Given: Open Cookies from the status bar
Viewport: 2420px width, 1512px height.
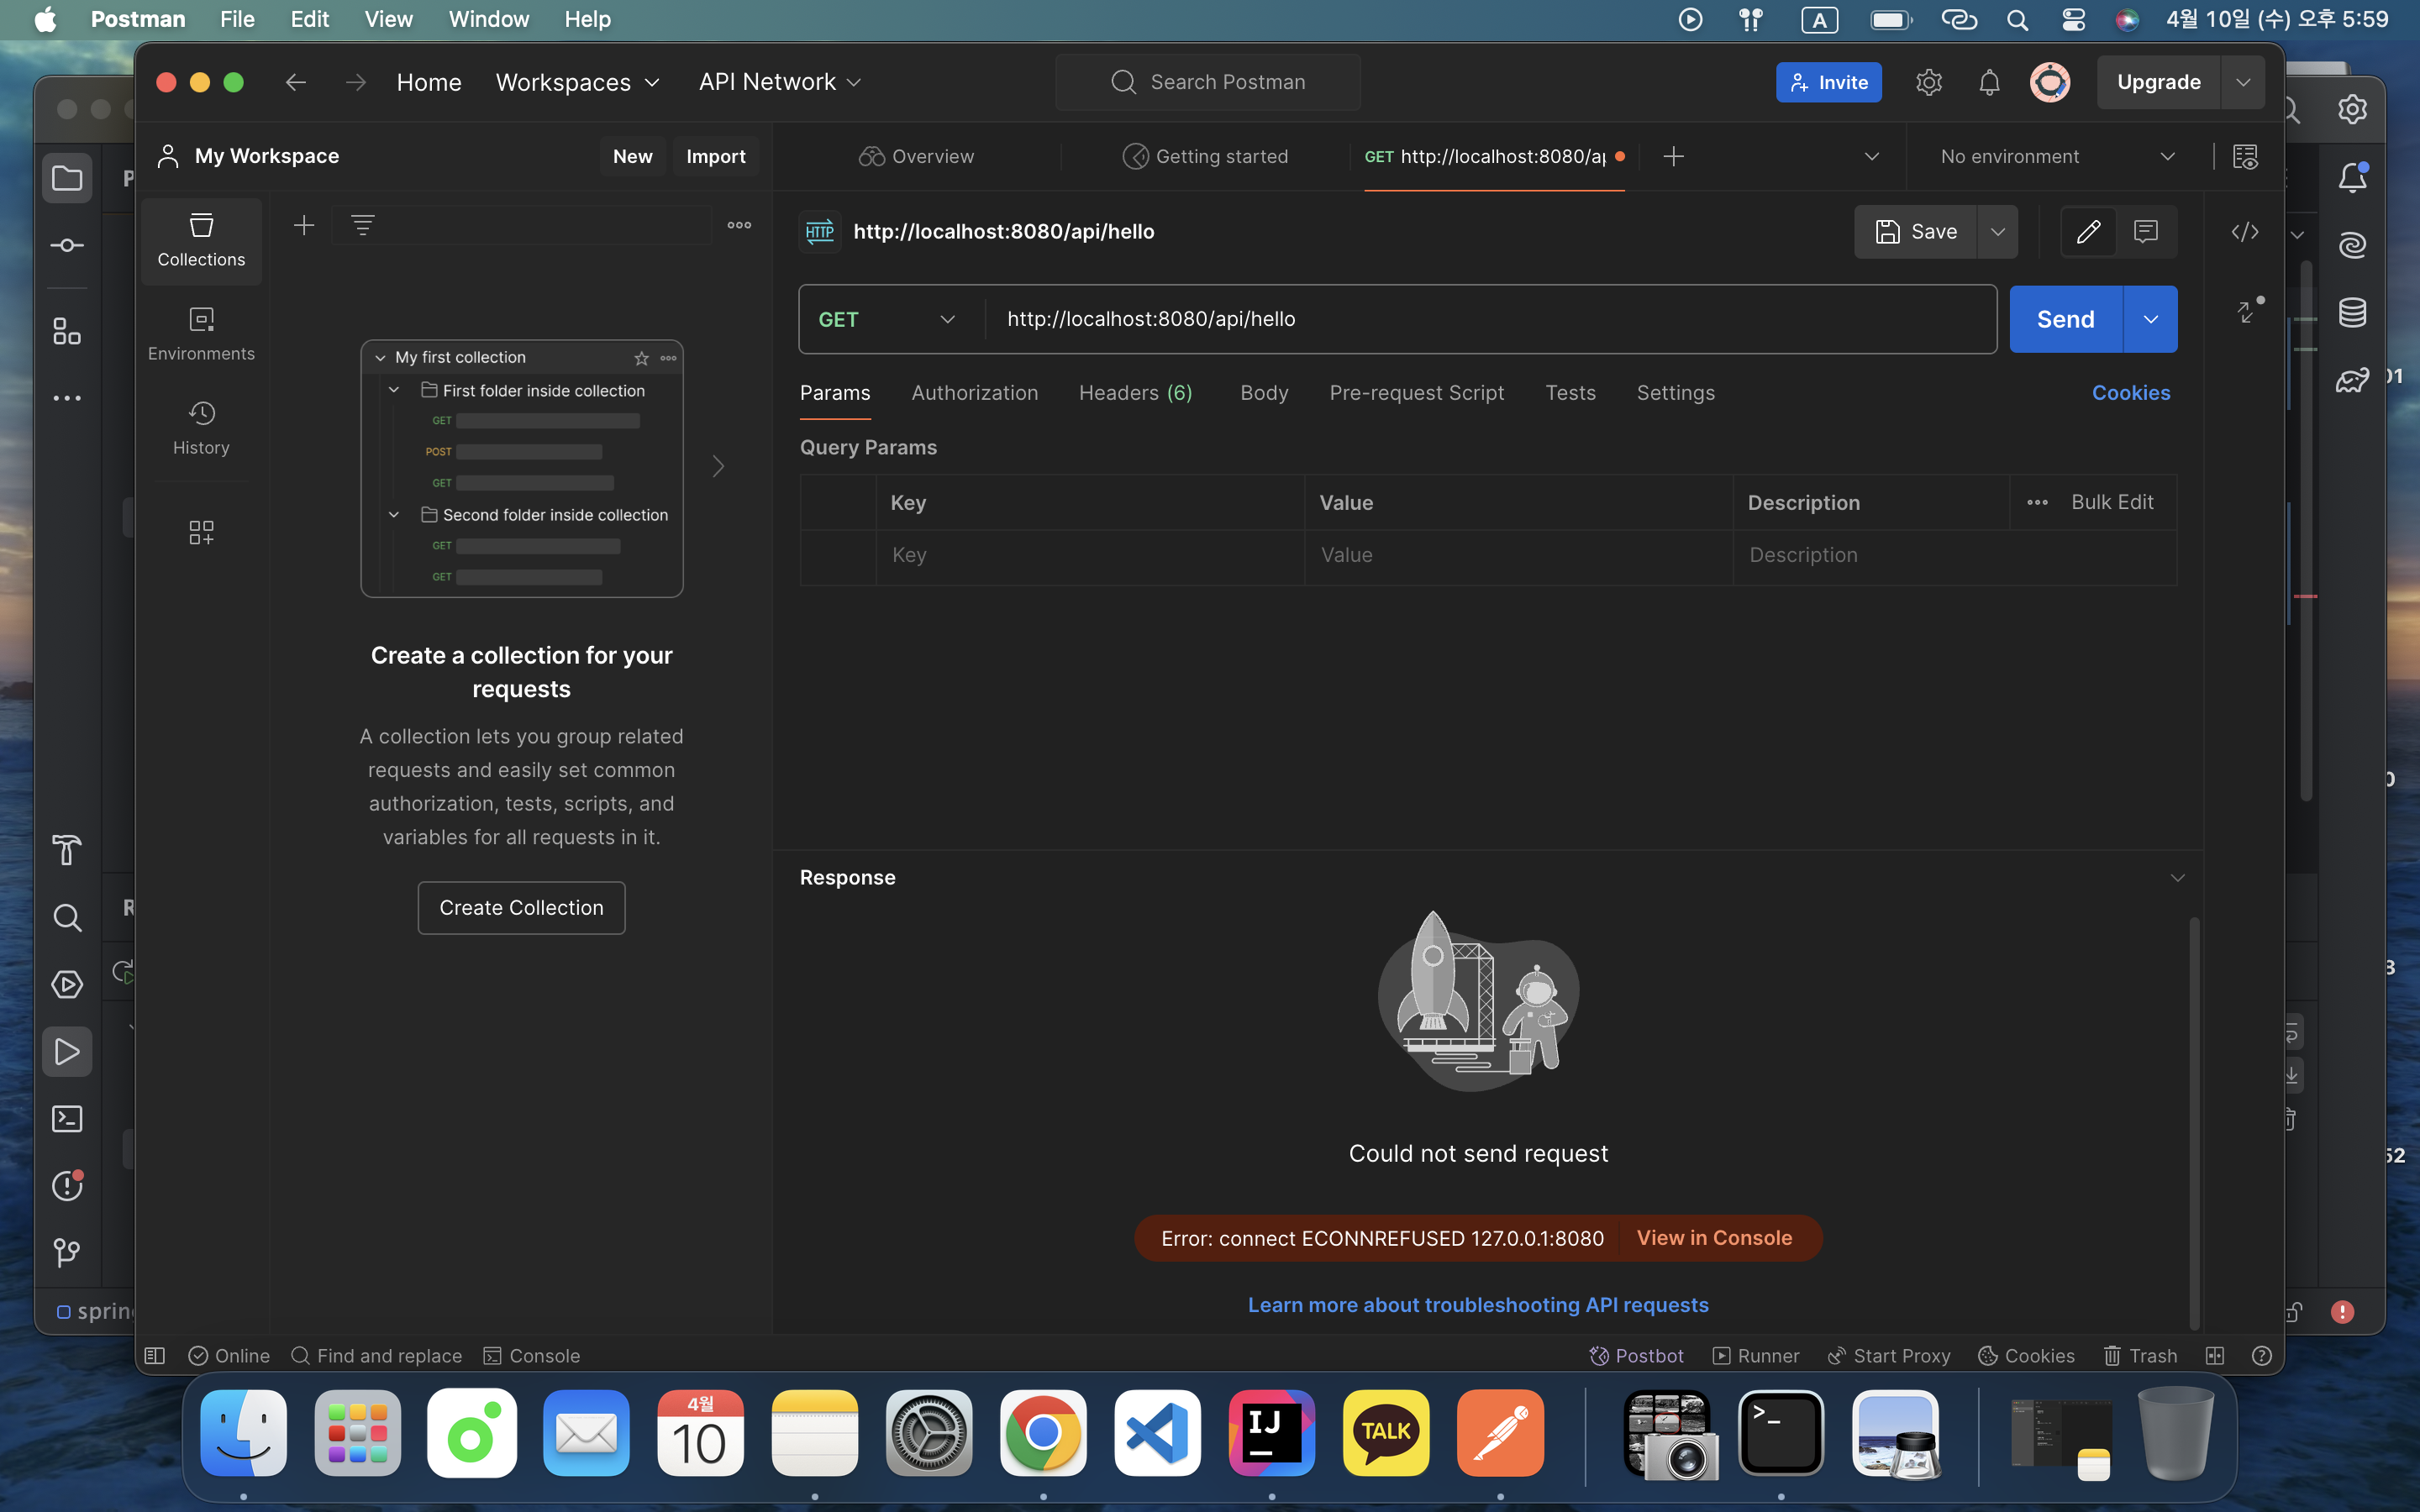Looking at the screenshot, I should pos(2026,1356).
